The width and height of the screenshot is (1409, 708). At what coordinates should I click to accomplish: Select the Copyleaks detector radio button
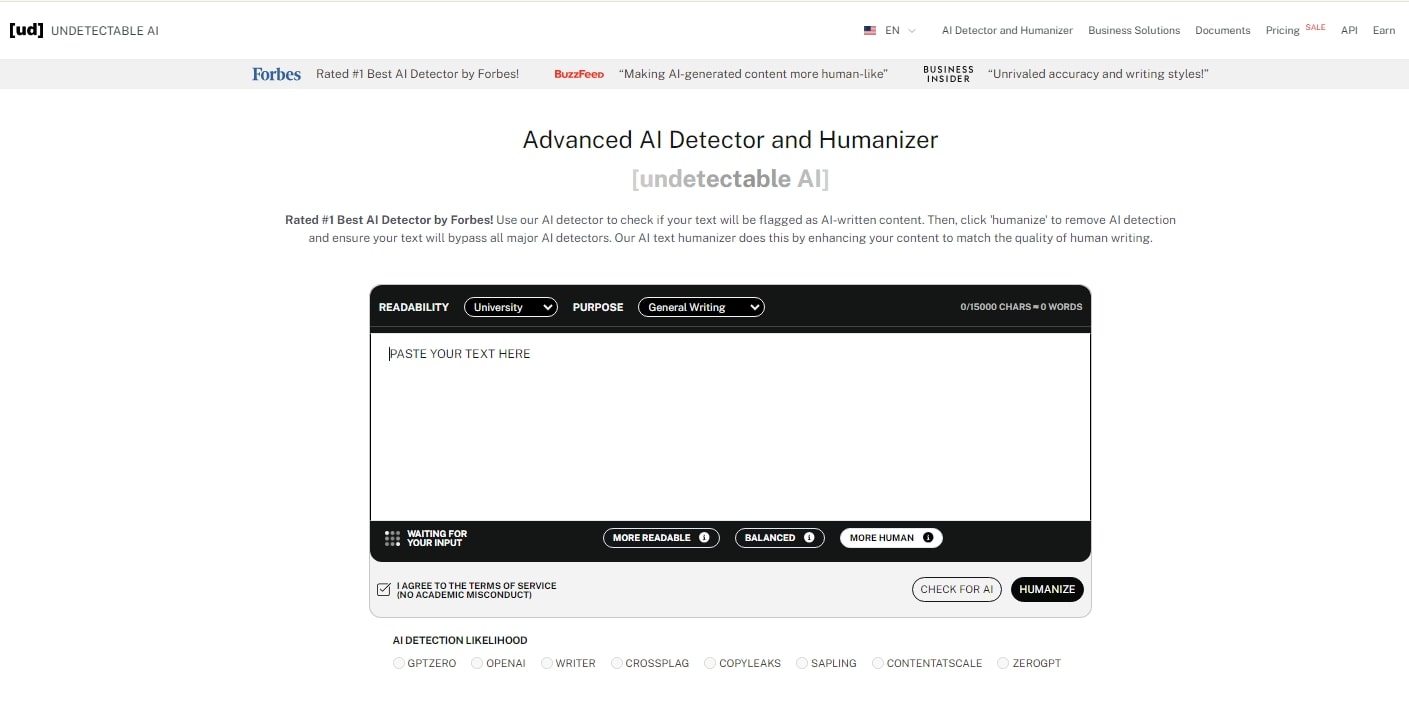(x=710, y=663)
